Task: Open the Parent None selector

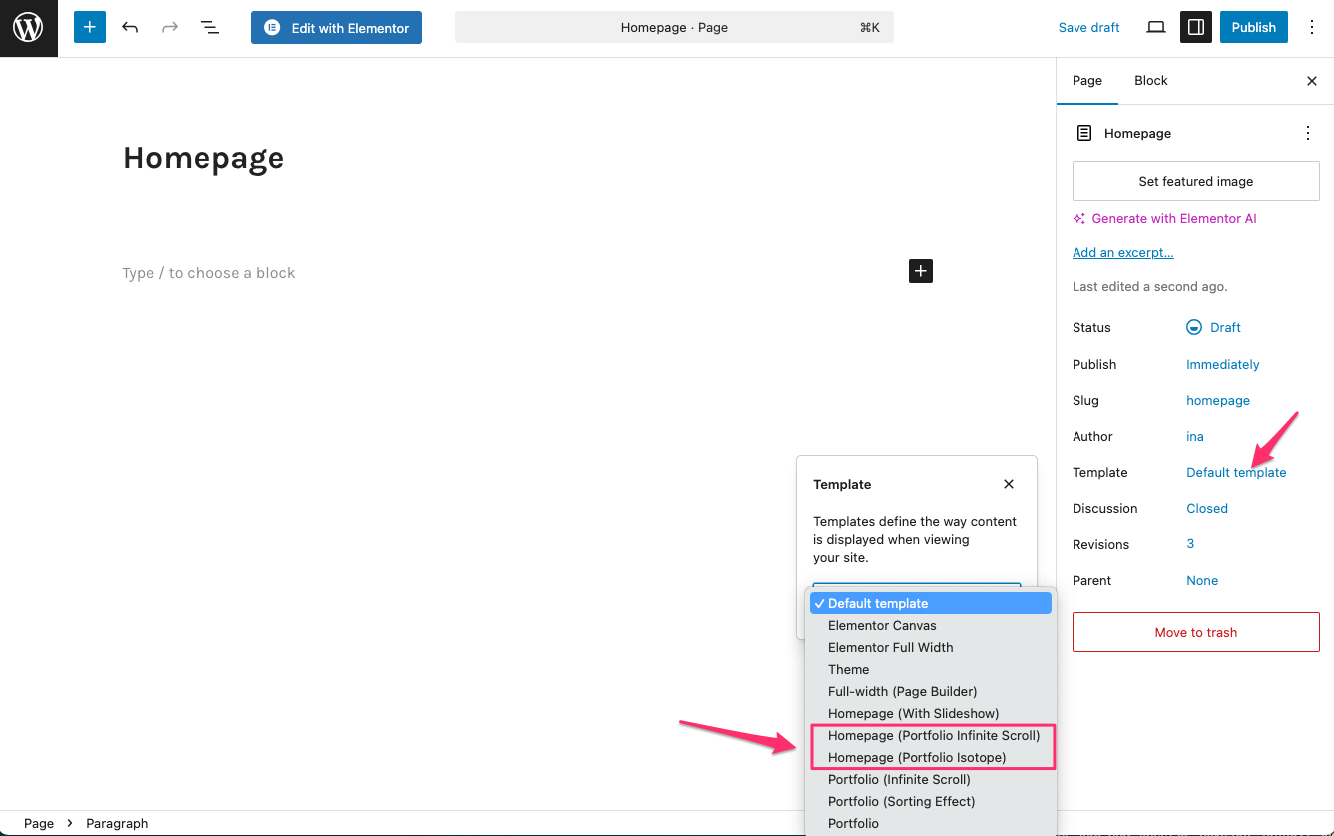Action: pos(1202,580)
